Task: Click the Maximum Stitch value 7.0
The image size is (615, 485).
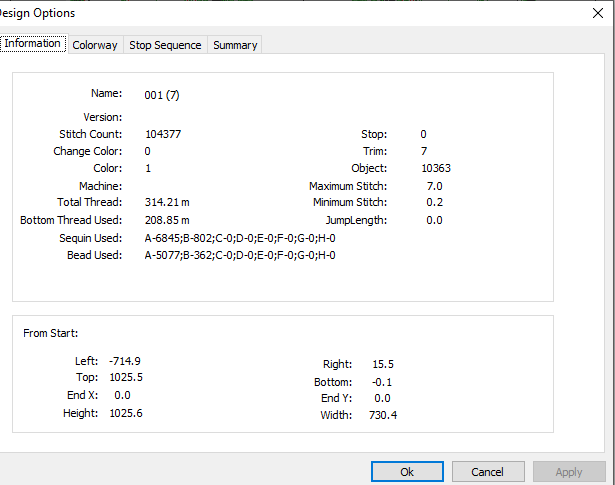Action: tap(435, 186)
